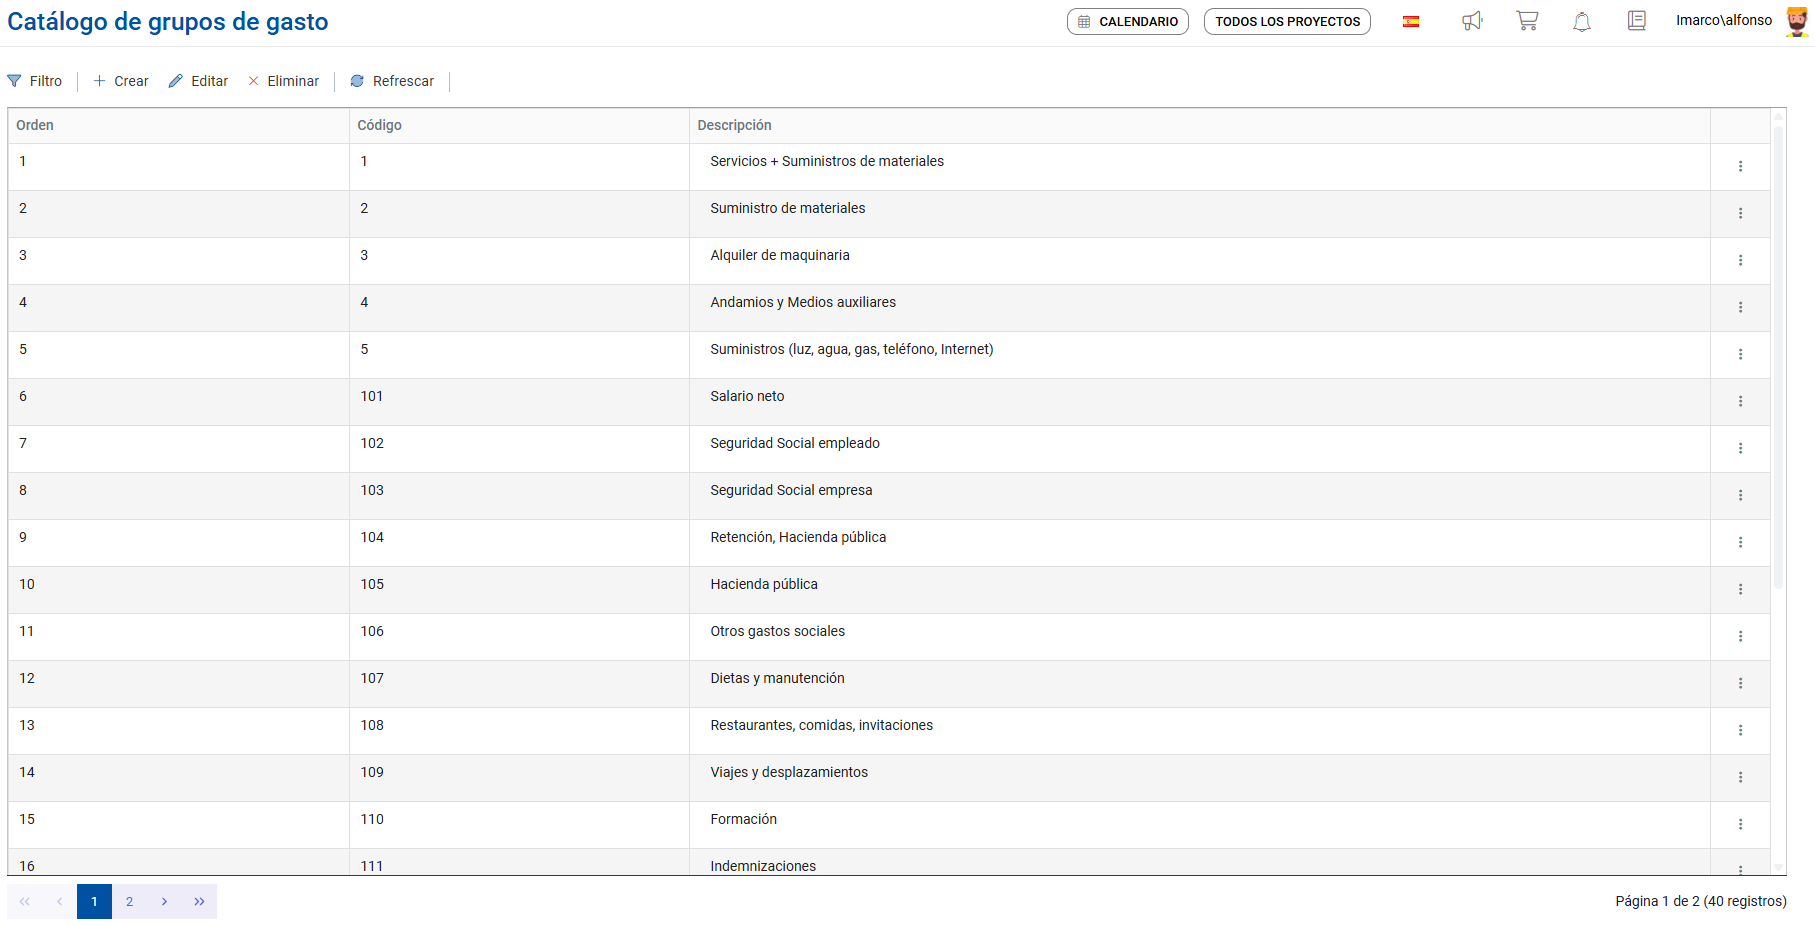Click the megaphone announcements icon

(1472, 21)
